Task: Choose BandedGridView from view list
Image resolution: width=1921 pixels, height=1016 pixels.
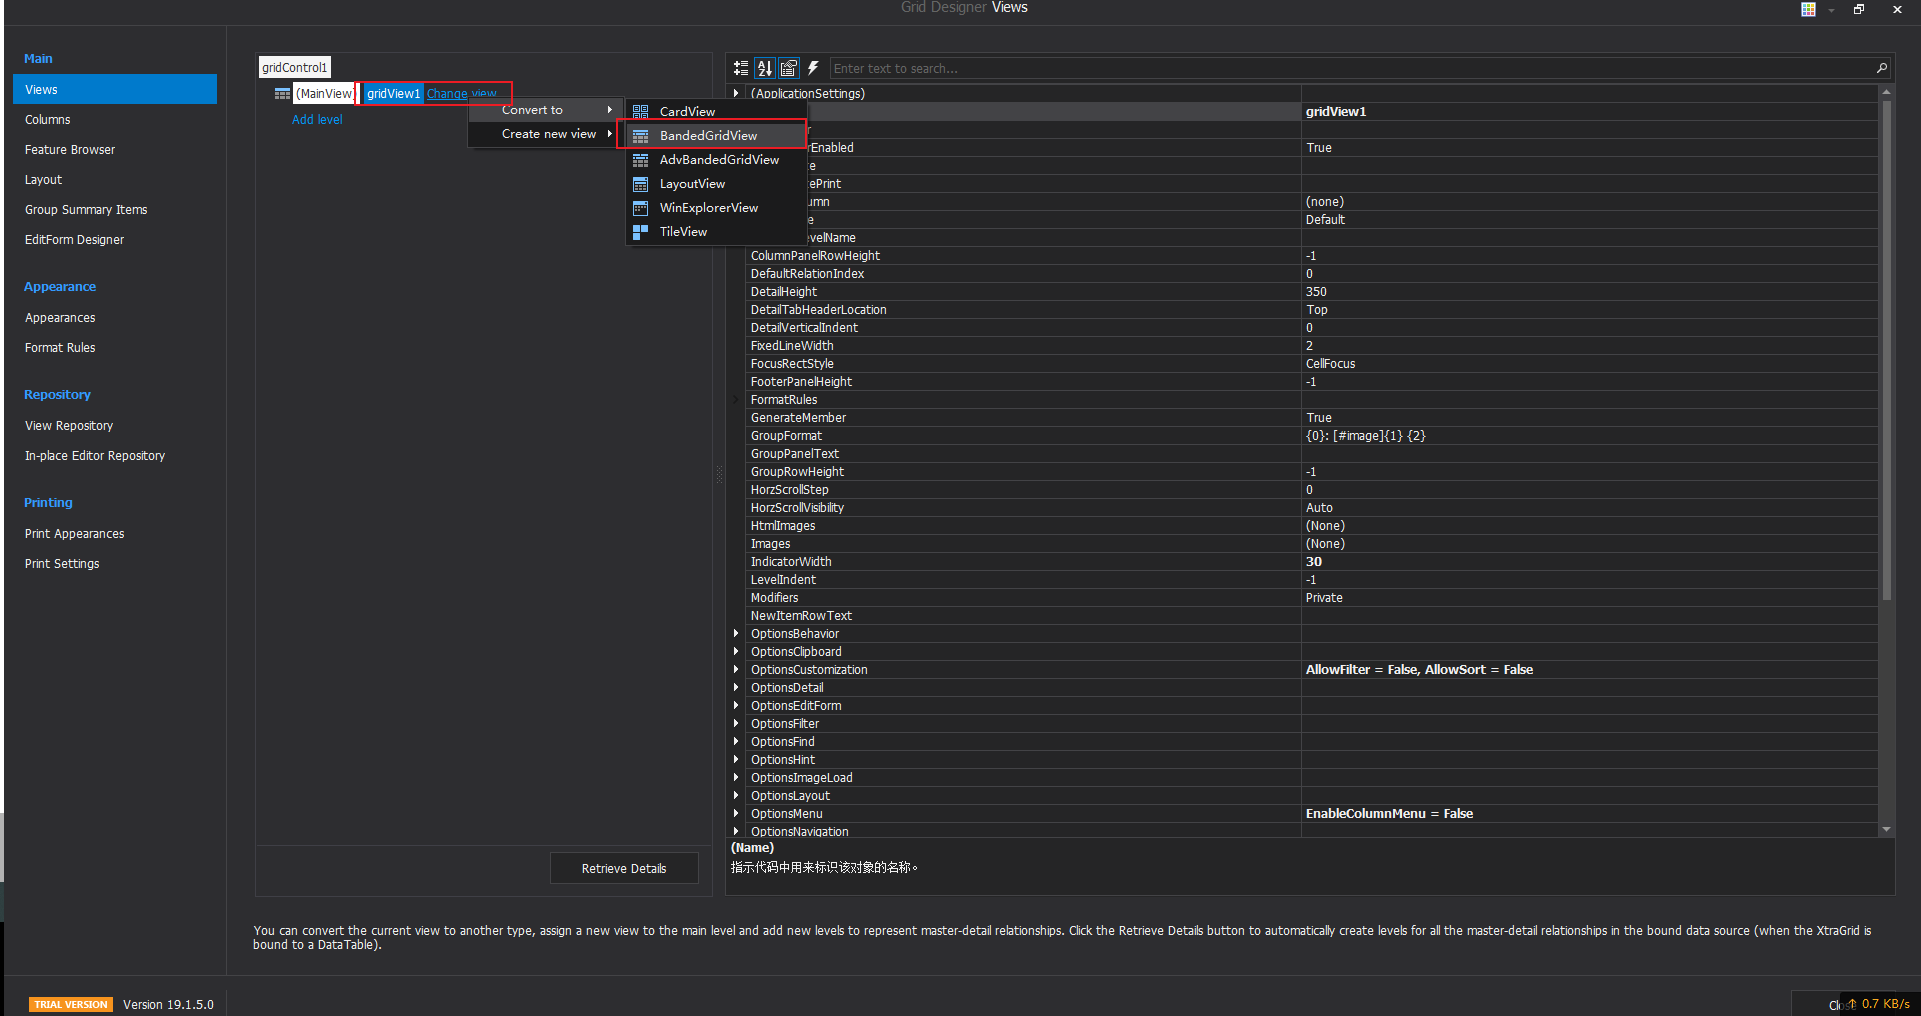Action: pyautogui.click(x=716, y=136)
